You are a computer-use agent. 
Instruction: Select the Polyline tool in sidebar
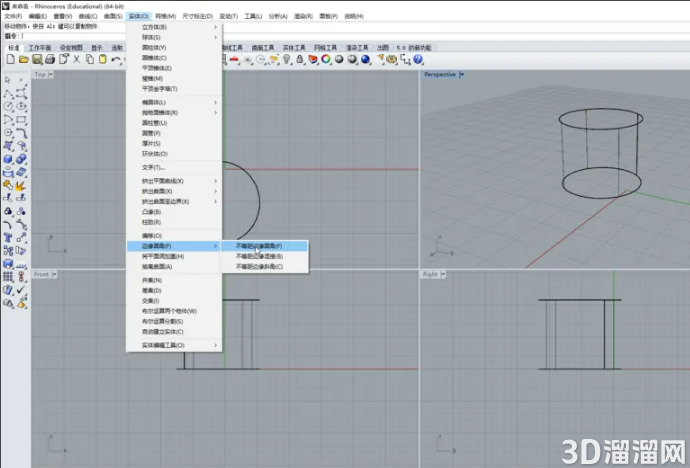coord(8,93)
